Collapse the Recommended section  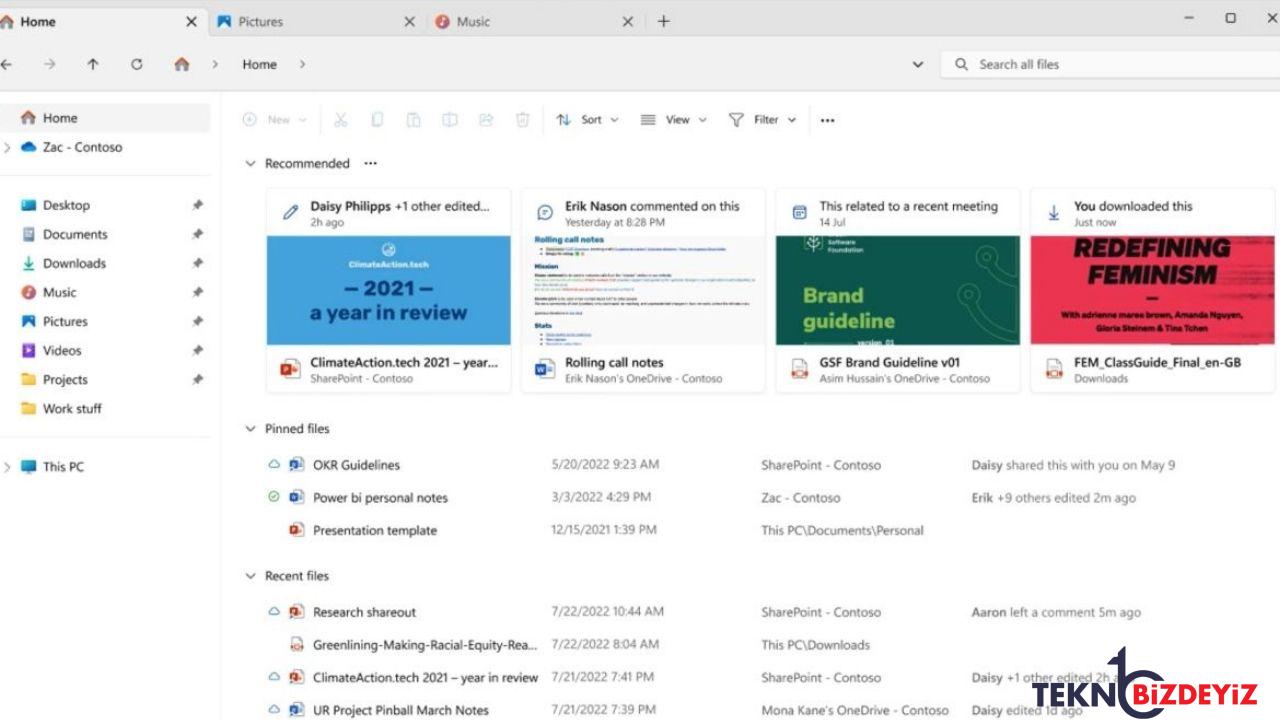(x=251, y=163)
